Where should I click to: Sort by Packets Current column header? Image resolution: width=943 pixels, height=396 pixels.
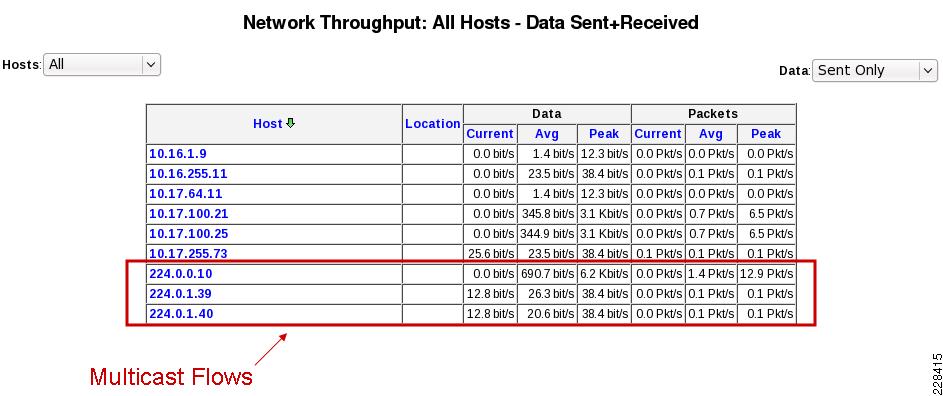point(658,134)
